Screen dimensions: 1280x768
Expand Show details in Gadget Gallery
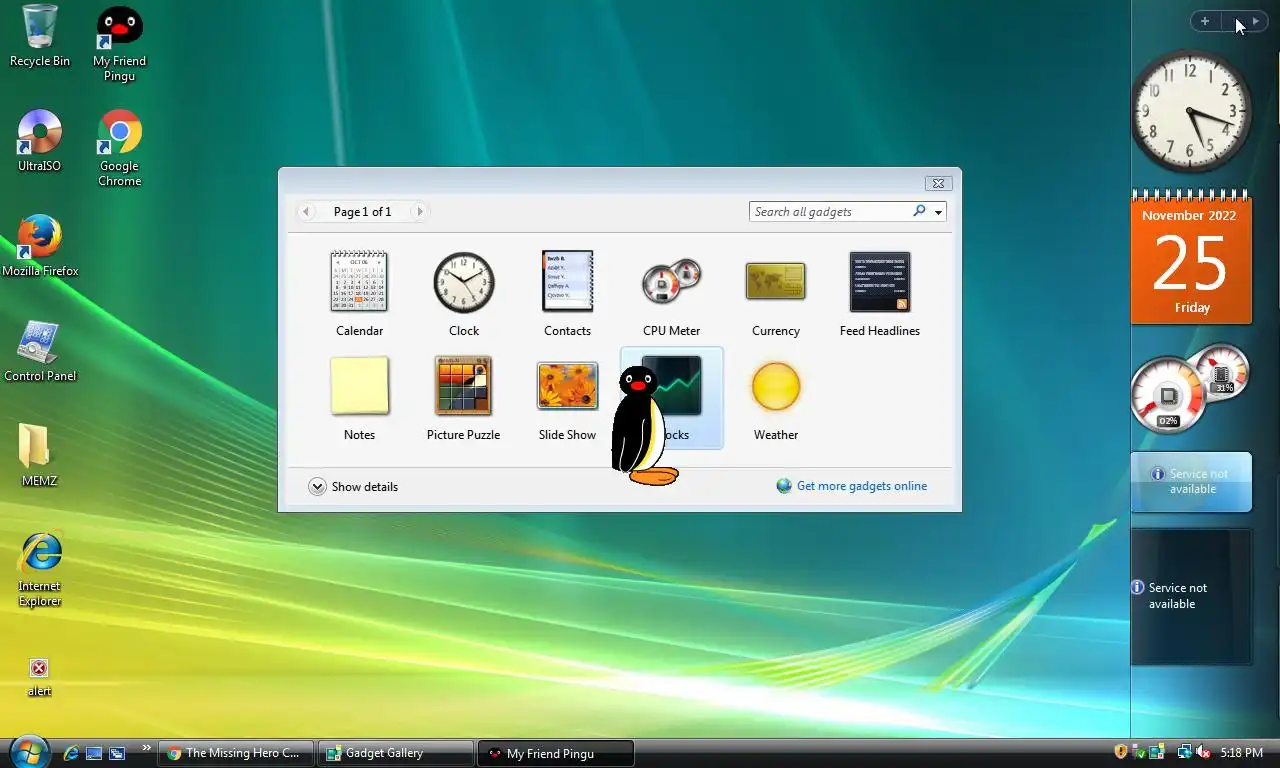(353, 487)
